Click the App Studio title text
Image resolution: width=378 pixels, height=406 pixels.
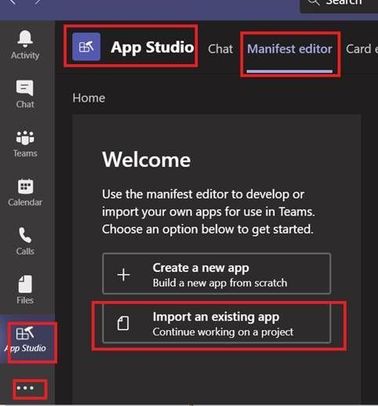(152, 47)
